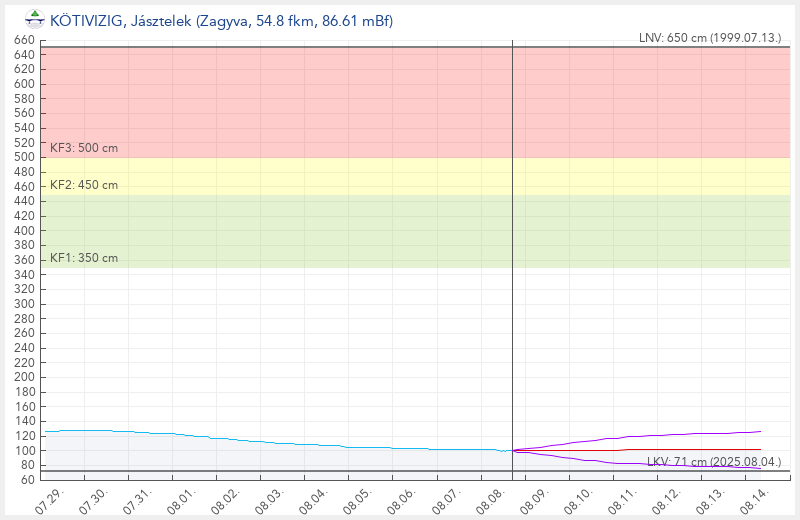The image size is (800, 520).
Task: Click the lower purple forecast bound line
Action: 637,462
